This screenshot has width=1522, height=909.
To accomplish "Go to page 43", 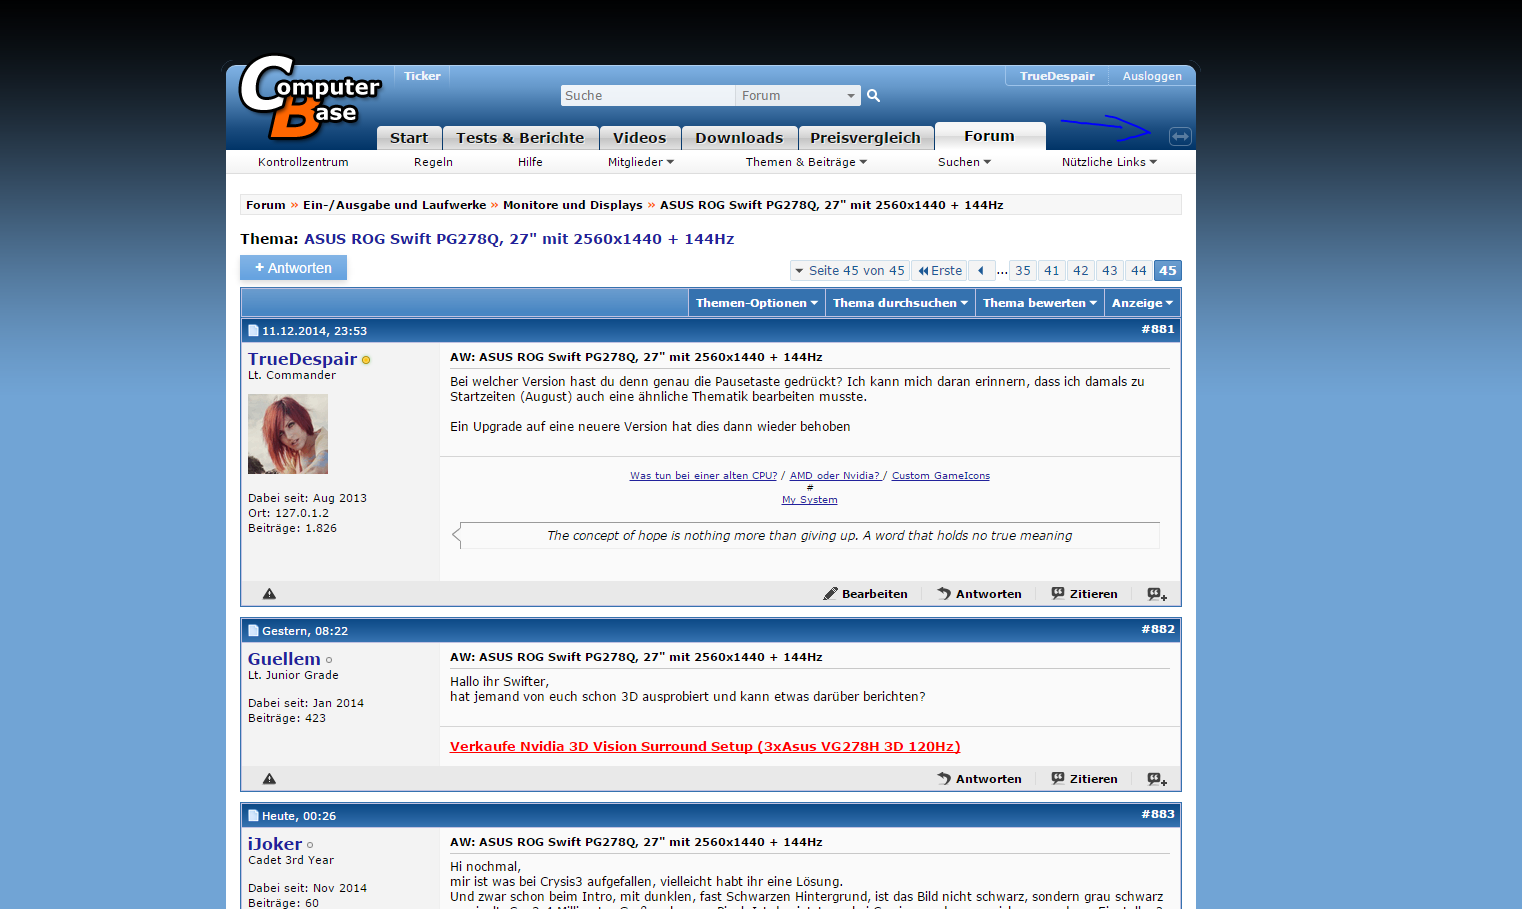I will [x=1109, y=271].
